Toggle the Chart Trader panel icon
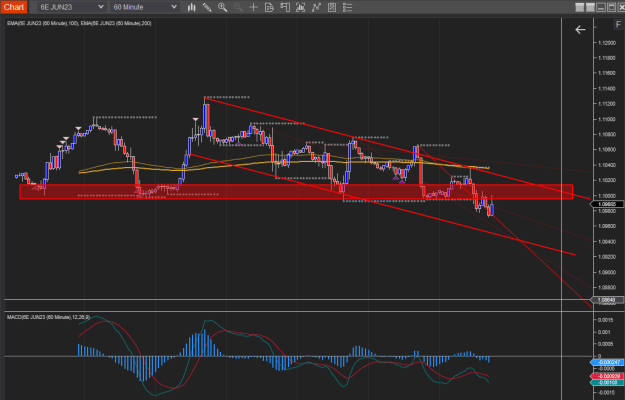 click(285, 7)
